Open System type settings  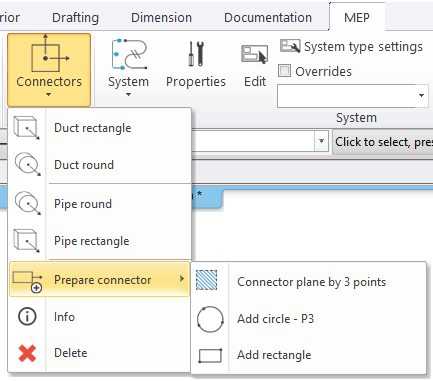tap(351, 46)
